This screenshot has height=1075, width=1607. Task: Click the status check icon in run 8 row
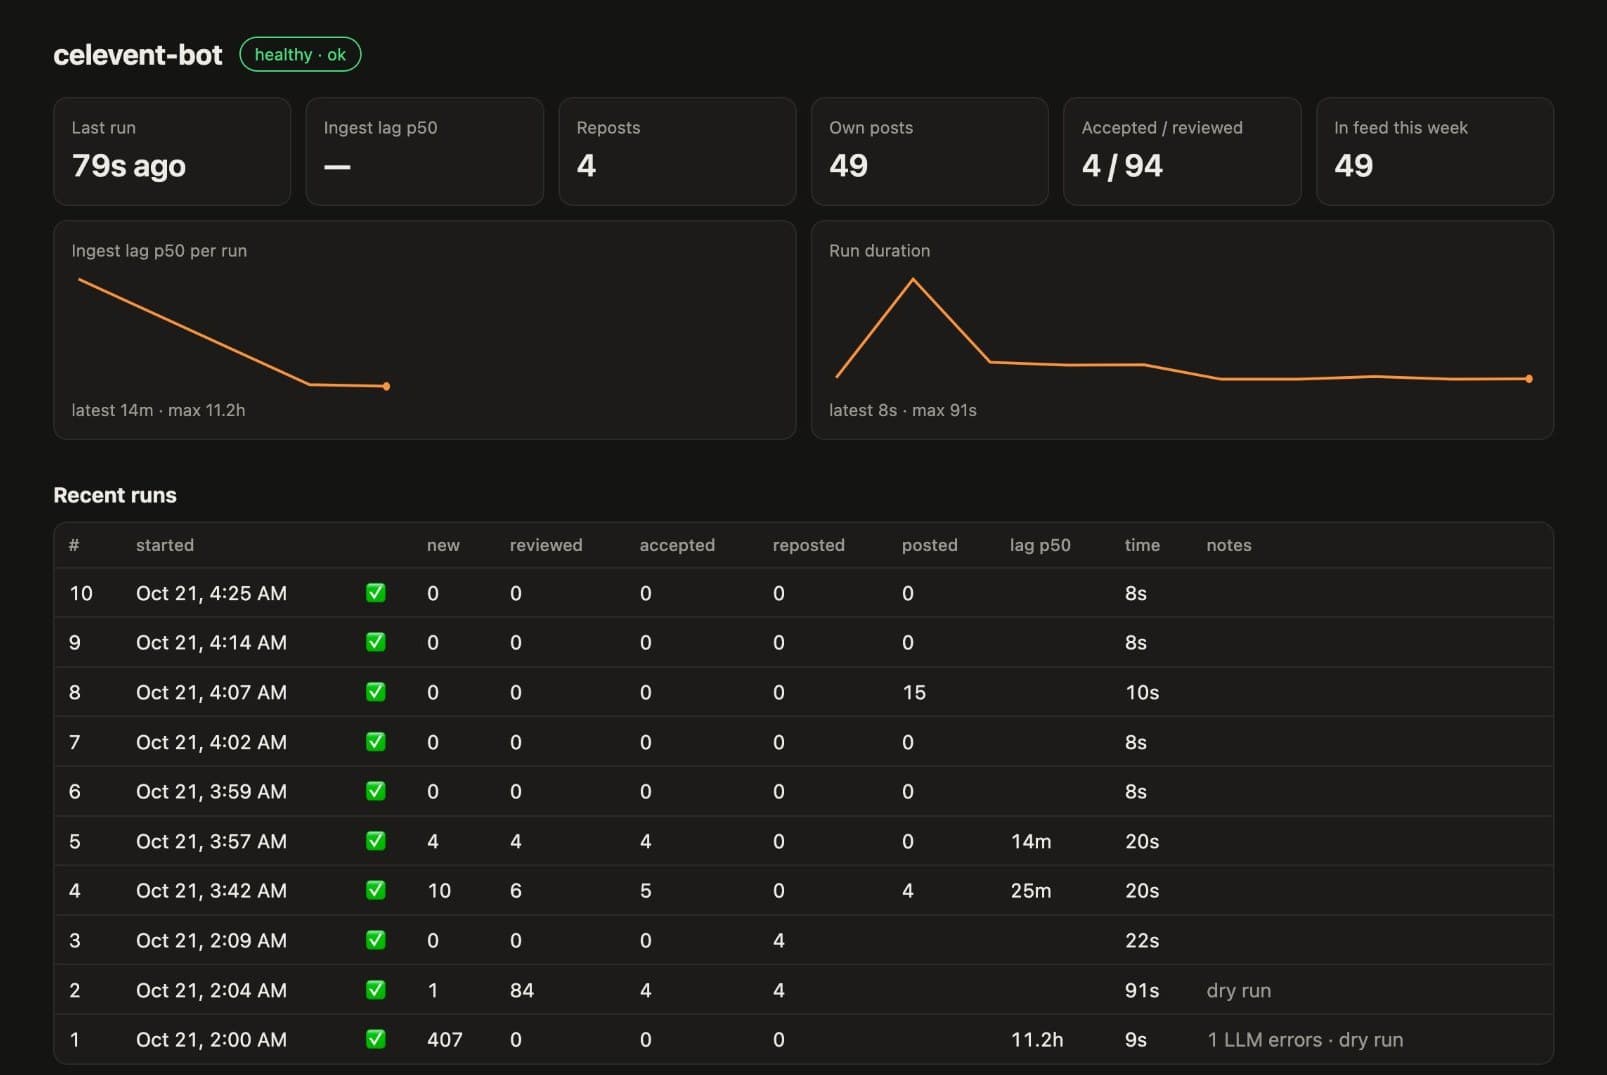coord(376,692)
